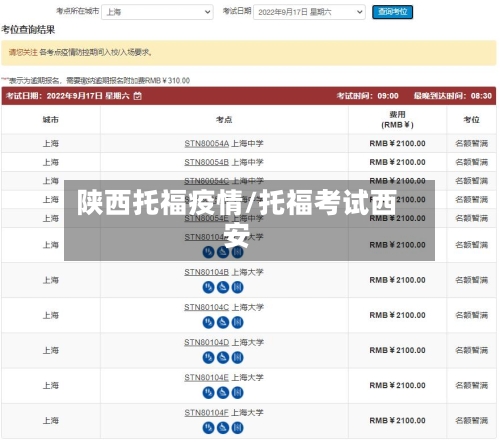Image resolution: width=500 pixels, height=442 pixels.
Task: Open the 考试日期 dropdown showing 2022年9月17日
Action: pyautogui.click(x=309, y=12)
